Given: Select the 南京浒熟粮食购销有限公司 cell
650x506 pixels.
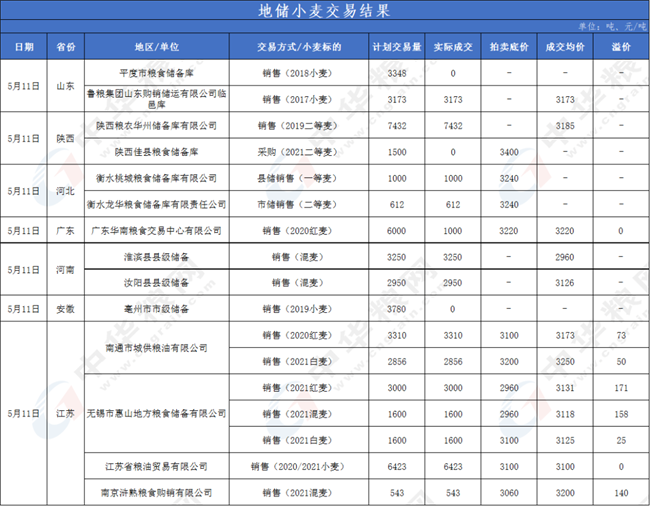Looking at the screenshot, I should point(157,493).
